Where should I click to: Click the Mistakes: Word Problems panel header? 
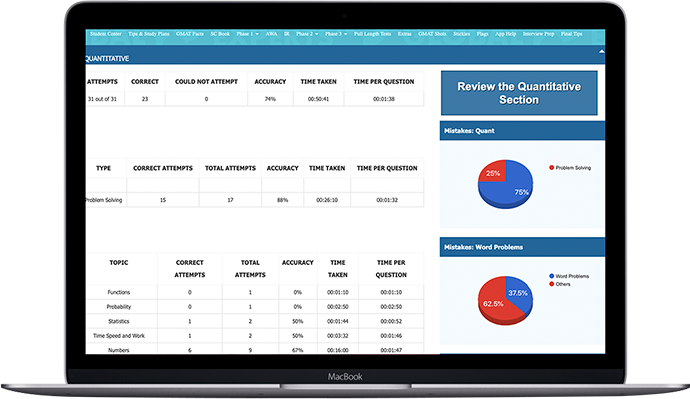point(522,247)
